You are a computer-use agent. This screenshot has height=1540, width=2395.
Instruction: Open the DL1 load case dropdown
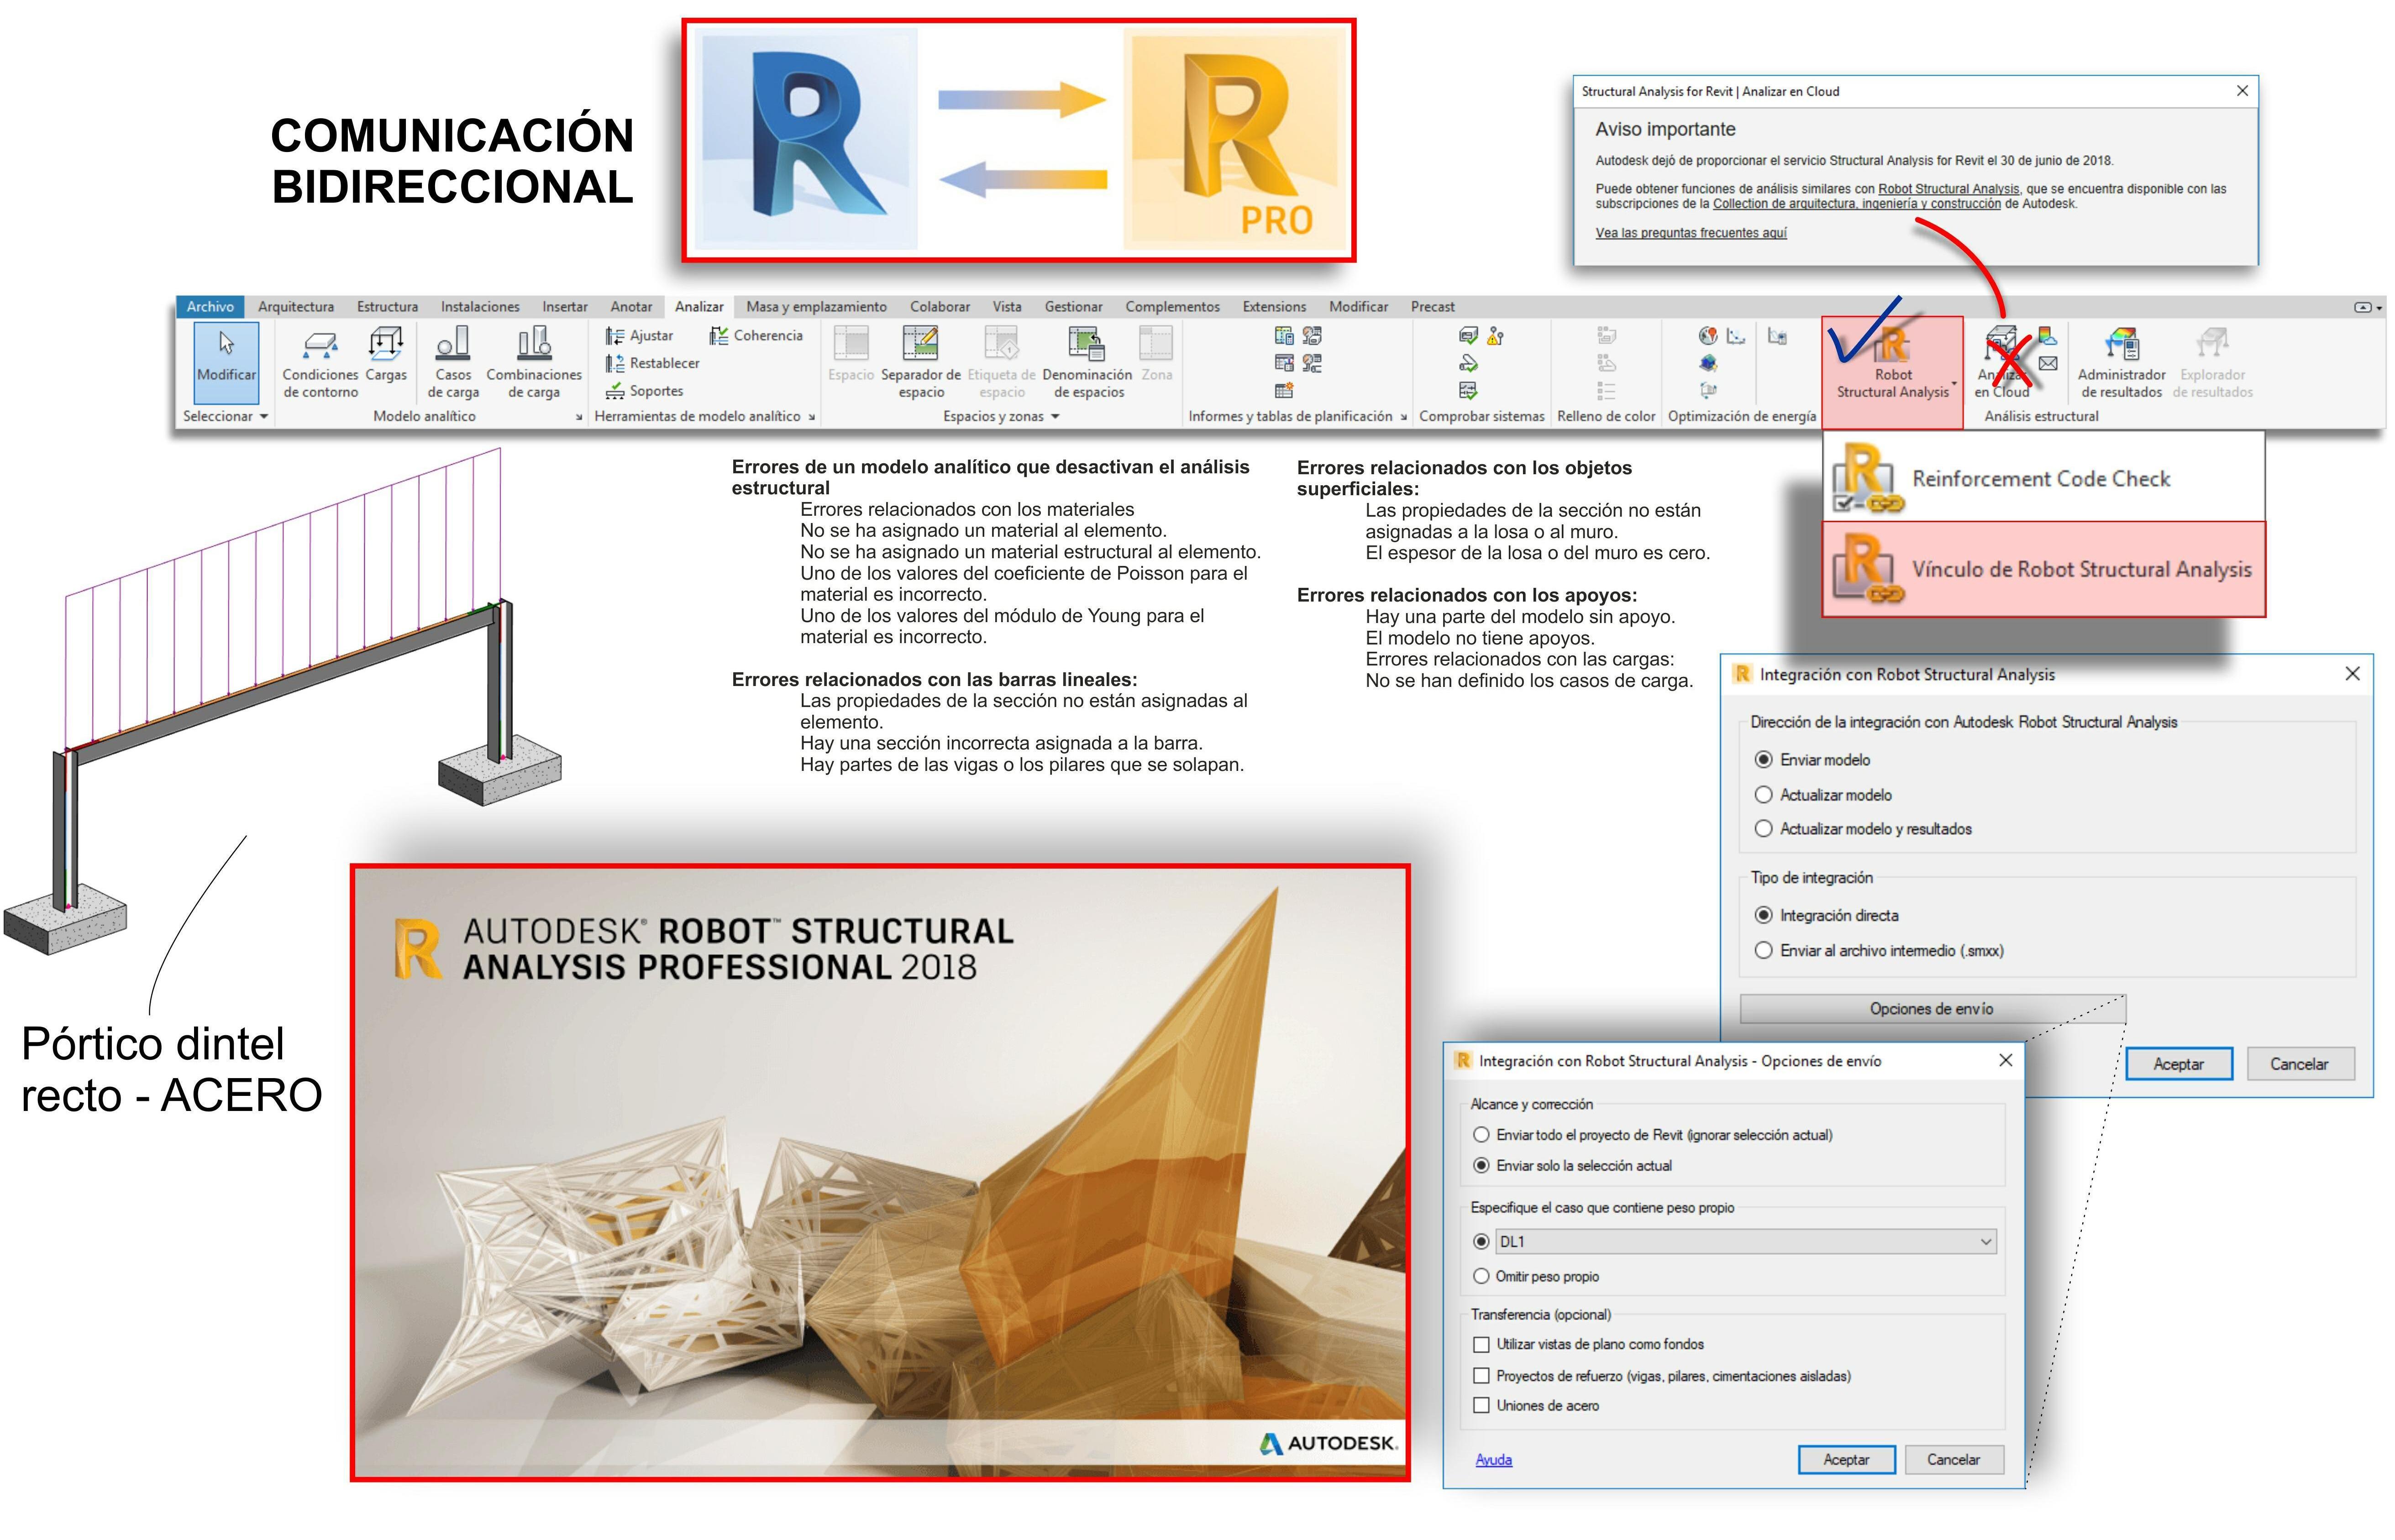(1985, 1243)
